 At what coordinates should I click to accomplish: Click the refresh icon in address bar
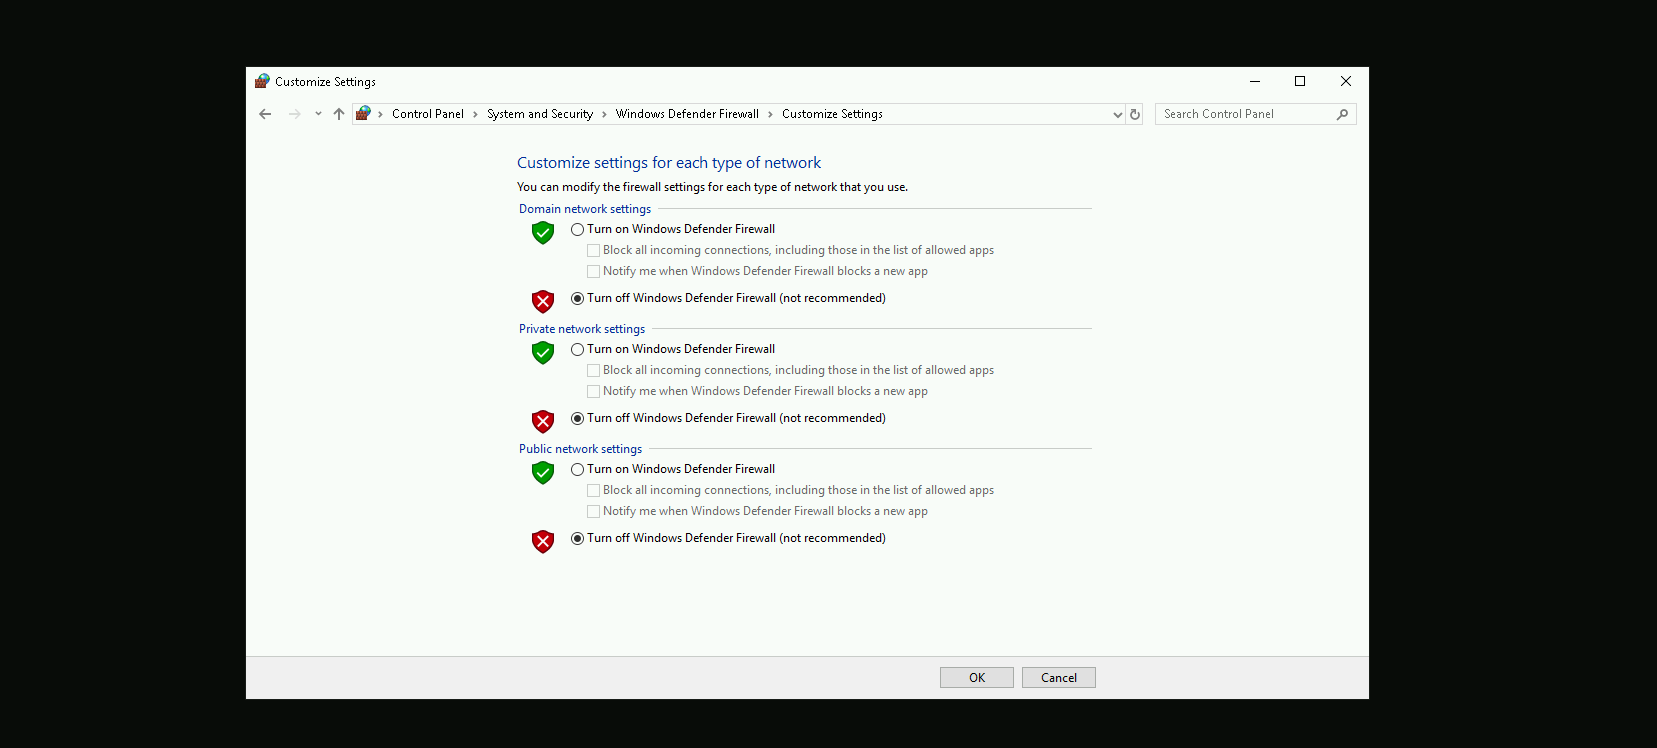(x=1135, y=114)
